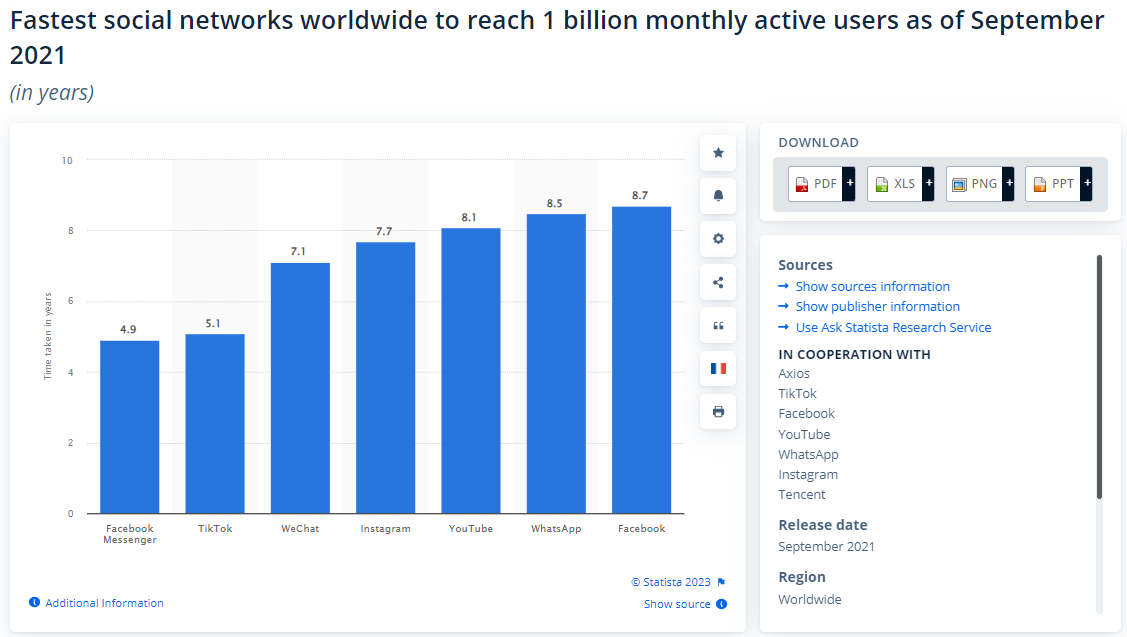This screenshot has width=1127, height=637.
Task: Open Use Ask Statista Research Service
Action: point(893,327)
